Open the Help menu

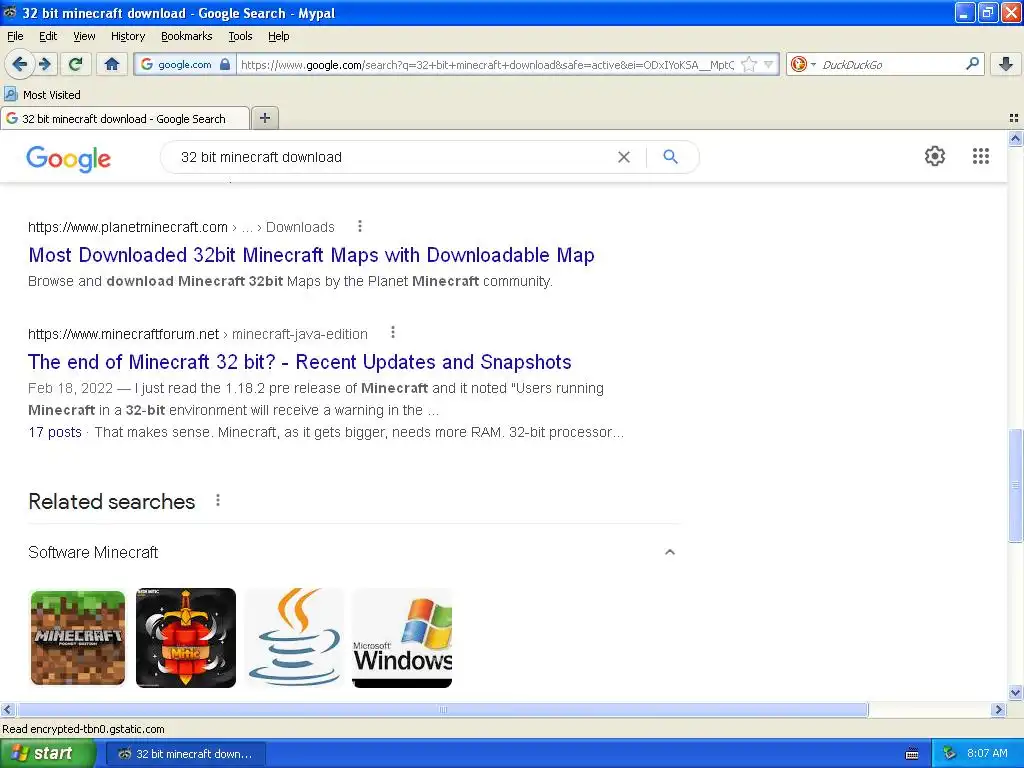point(278,36)
